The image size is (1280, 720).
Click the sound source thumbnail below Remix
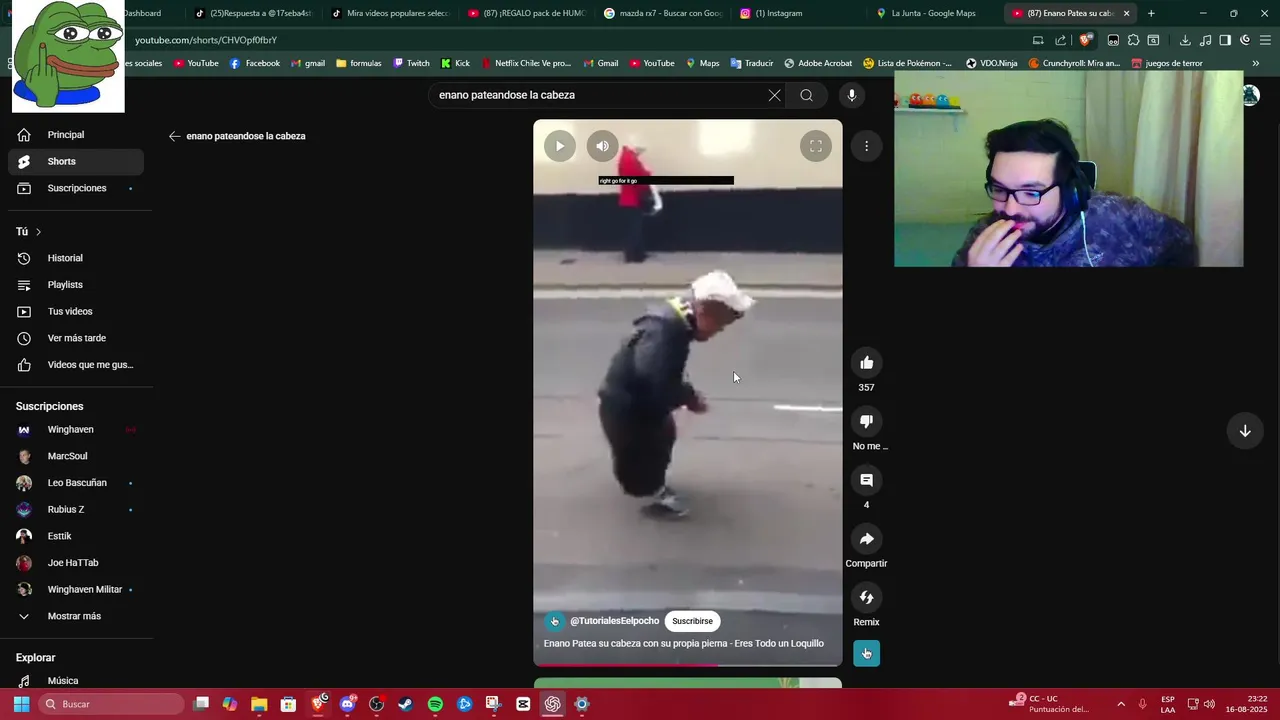(x=866, y=653)
